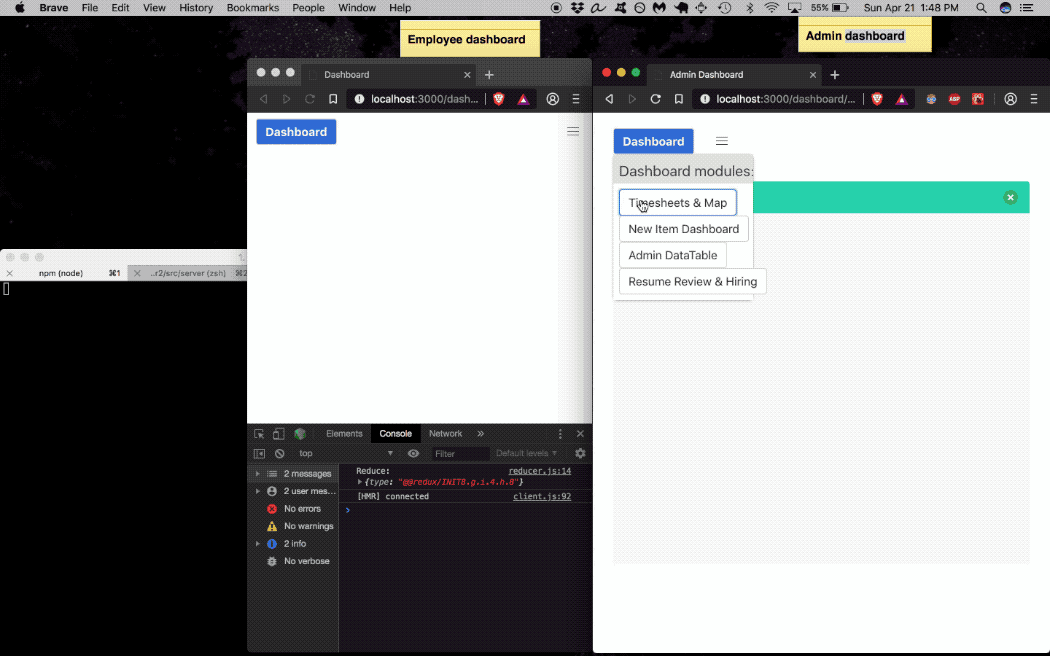Select the inspect element tool in DevTools
Viewport: 1050px width, 656px height.
pos(258,433)
